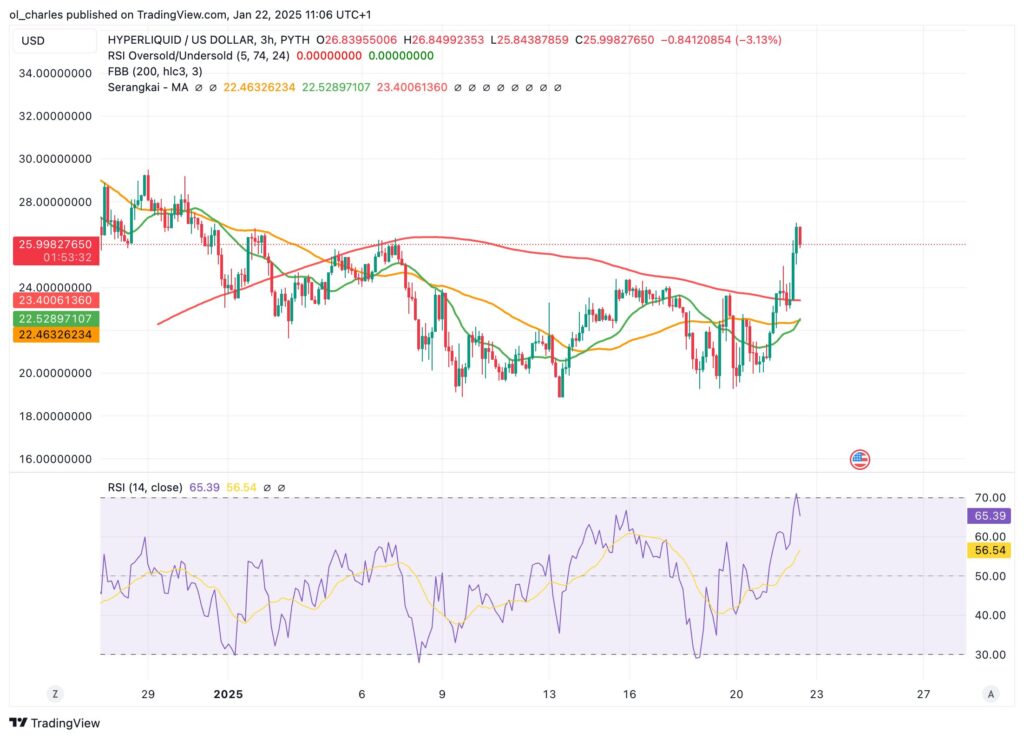Click the 2025 label on the time axis

point(228,692)
